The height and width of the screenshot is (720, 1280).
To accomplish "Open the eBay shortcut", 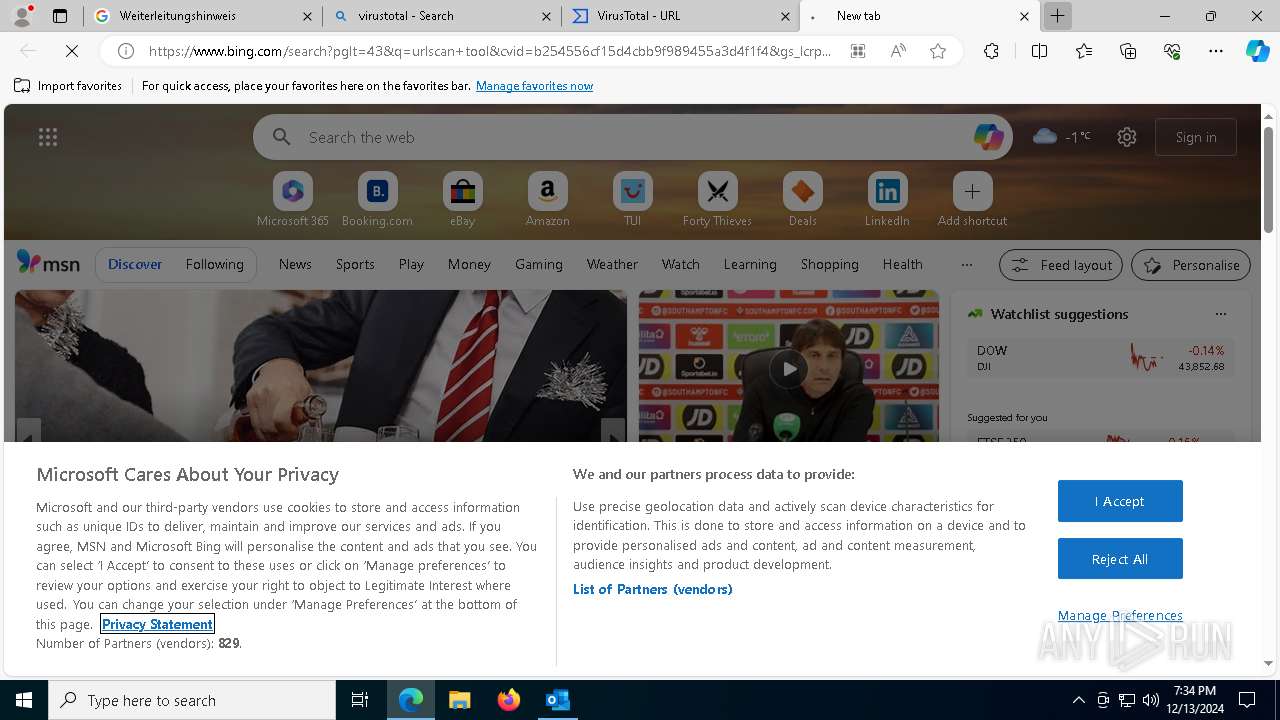I will click(463, 200).
